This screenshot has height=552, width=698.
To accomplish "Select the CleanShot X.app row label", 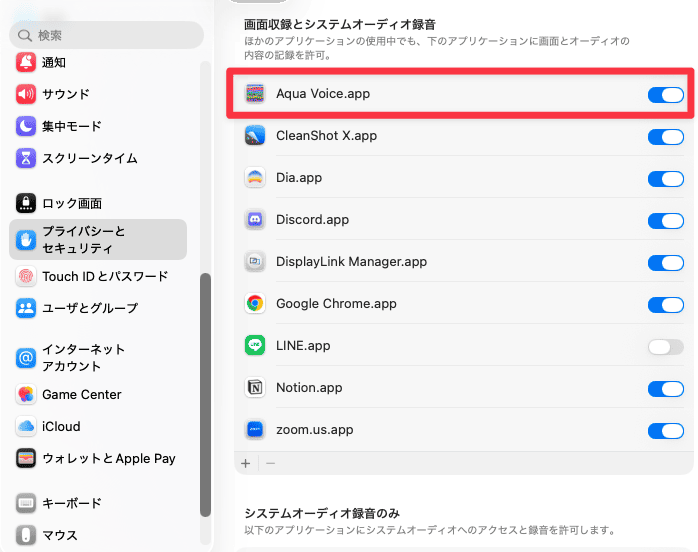I will click(326, 135).
